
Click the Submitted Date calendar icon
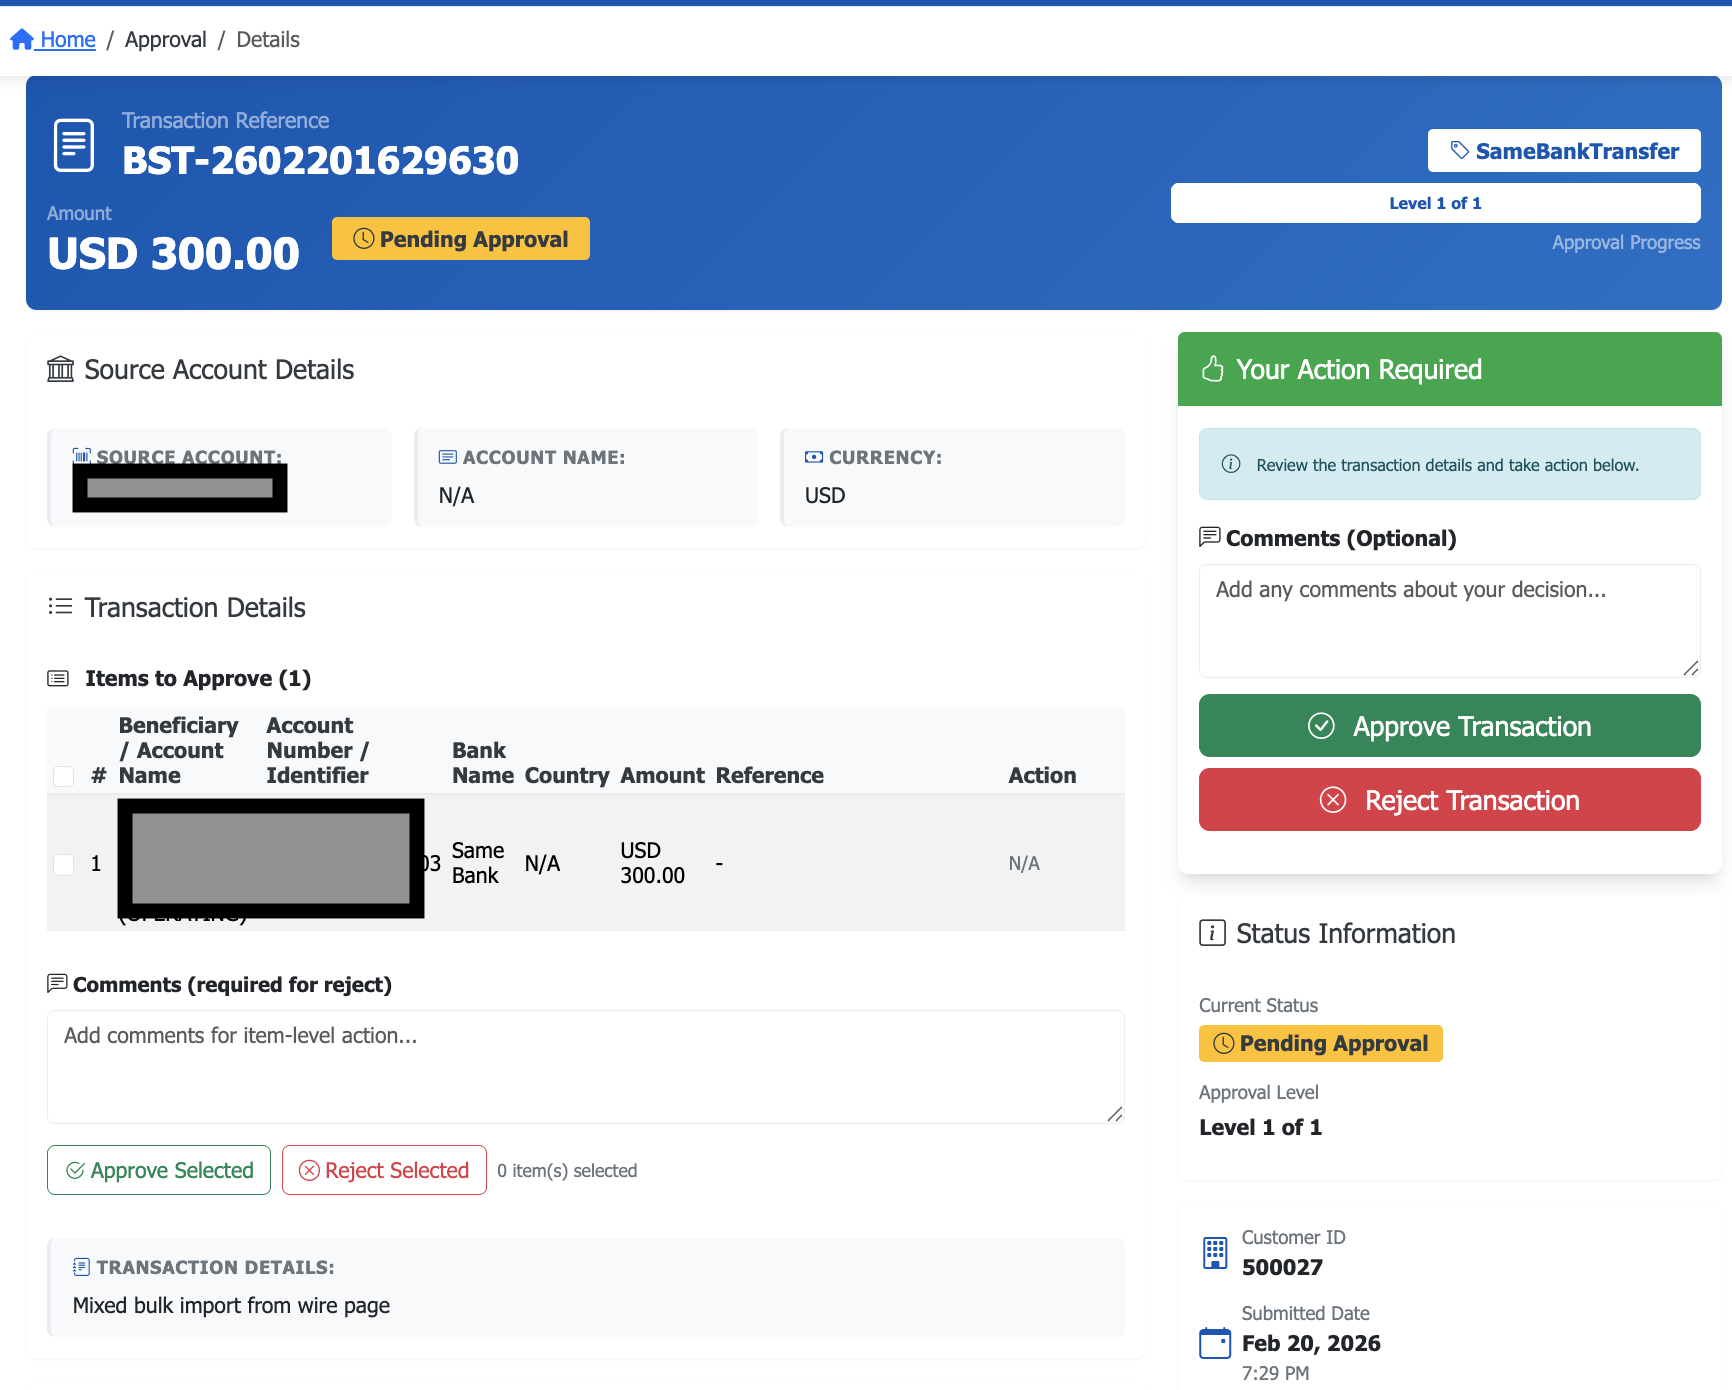click(1215, 1343)
